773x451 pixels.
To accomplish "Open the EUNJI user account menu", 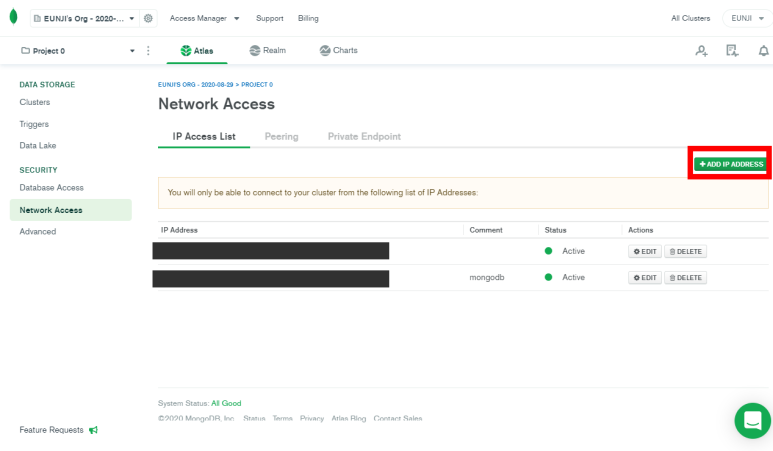I will pyautogui.click(x=747, y=18).
